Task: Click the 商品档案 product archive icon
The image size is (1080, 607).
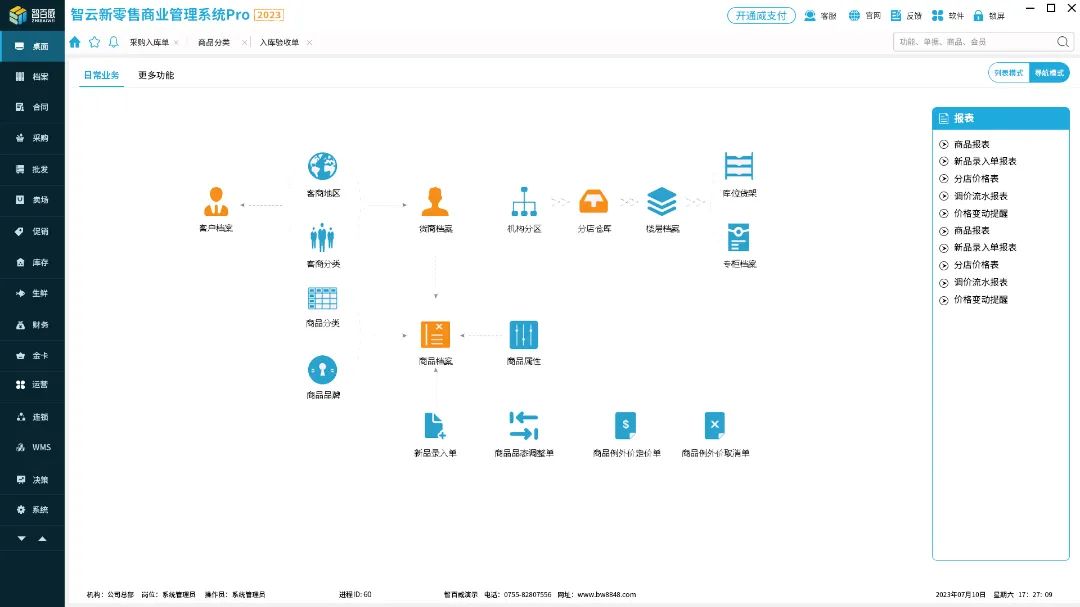Action: point(435,335)
